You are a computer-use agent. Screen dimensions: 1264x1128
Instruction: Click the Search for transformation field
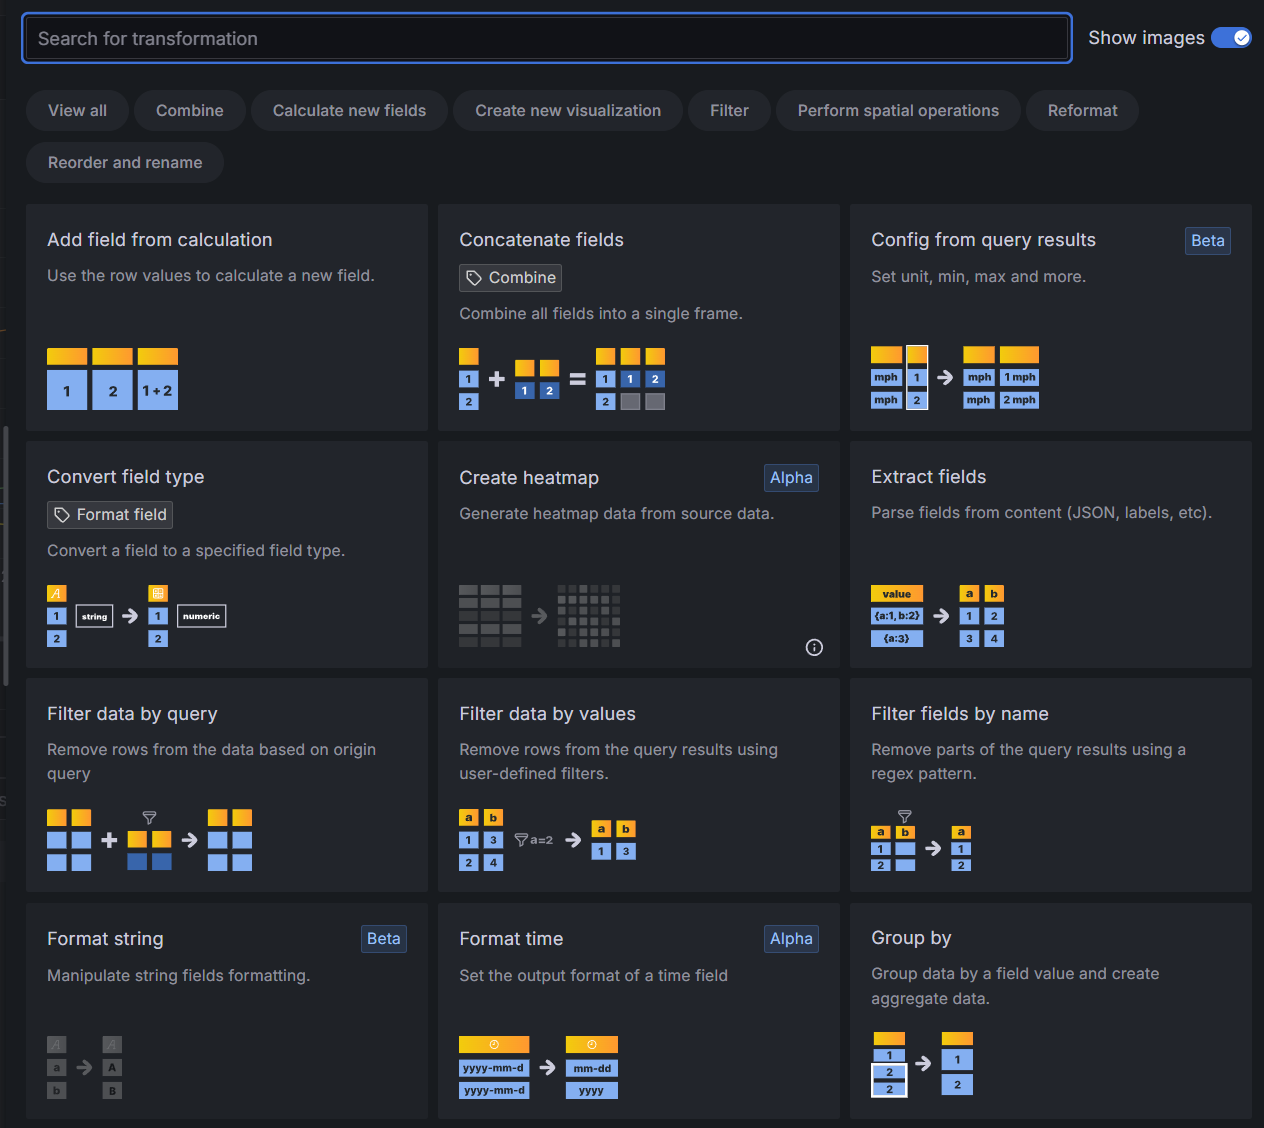pos(546,39)
